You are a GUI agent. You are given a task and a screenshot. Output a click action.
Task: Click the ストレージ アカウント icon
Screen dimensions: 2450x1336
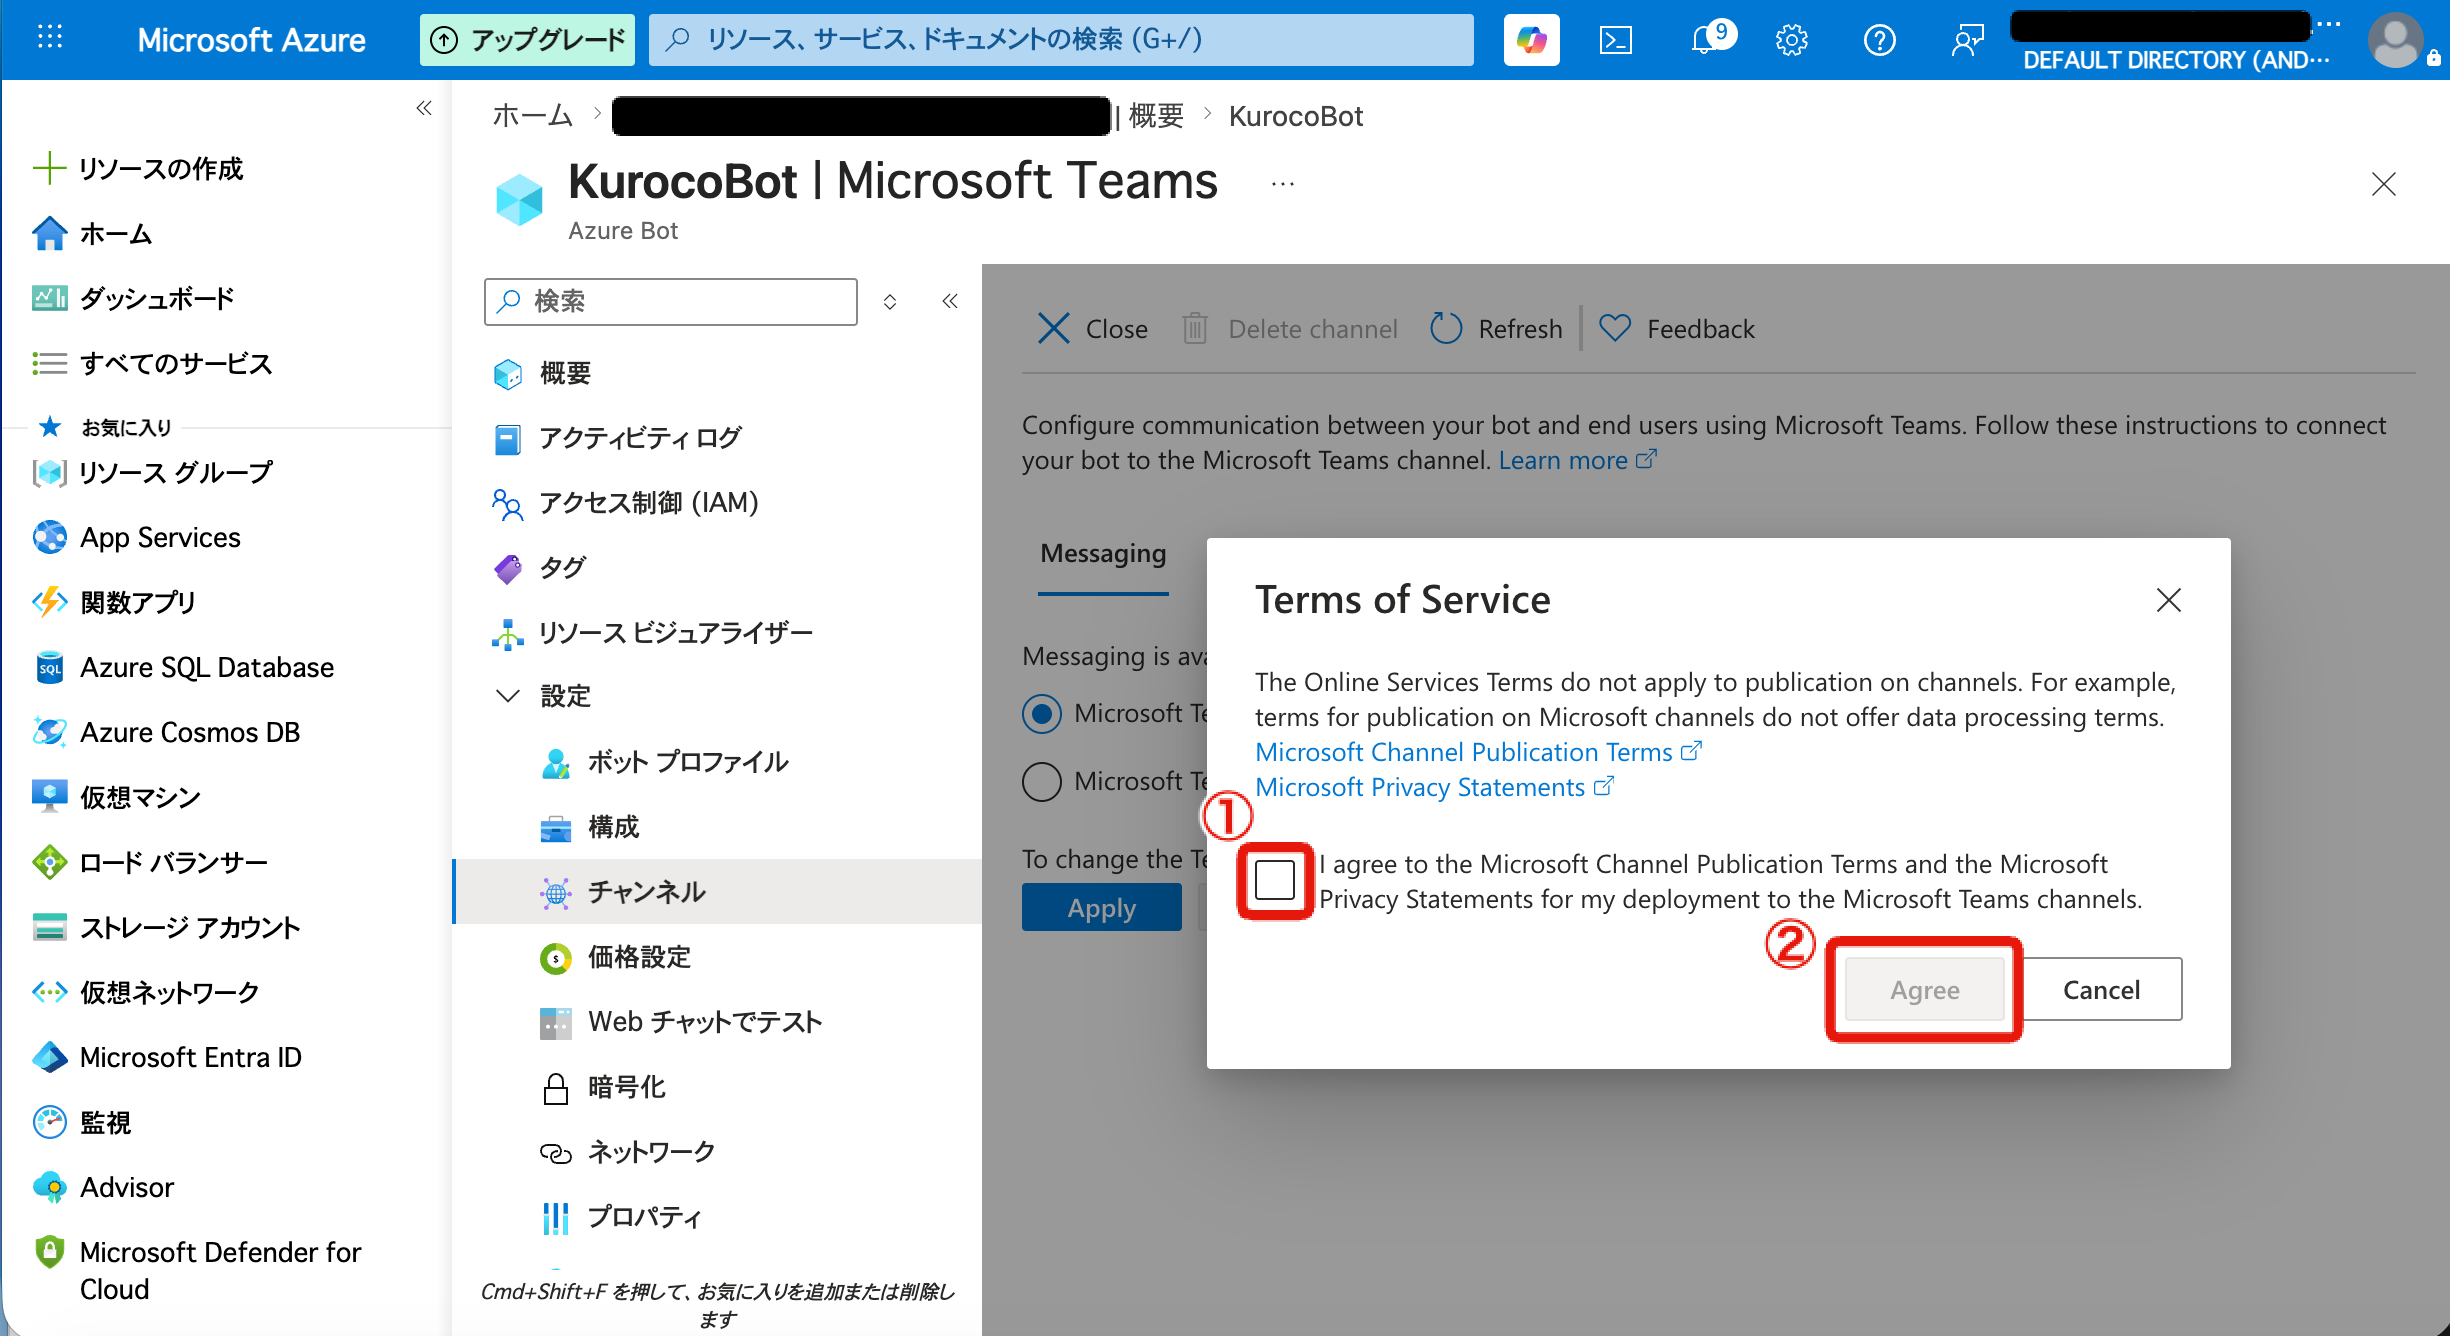click(49, 927)
